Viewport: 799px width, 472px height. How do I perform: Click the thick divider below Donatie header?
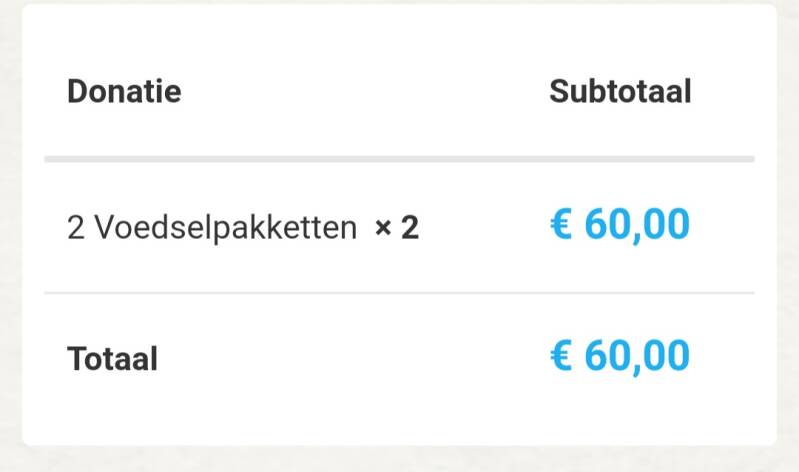pyautogui.click(x=399, y=159)
